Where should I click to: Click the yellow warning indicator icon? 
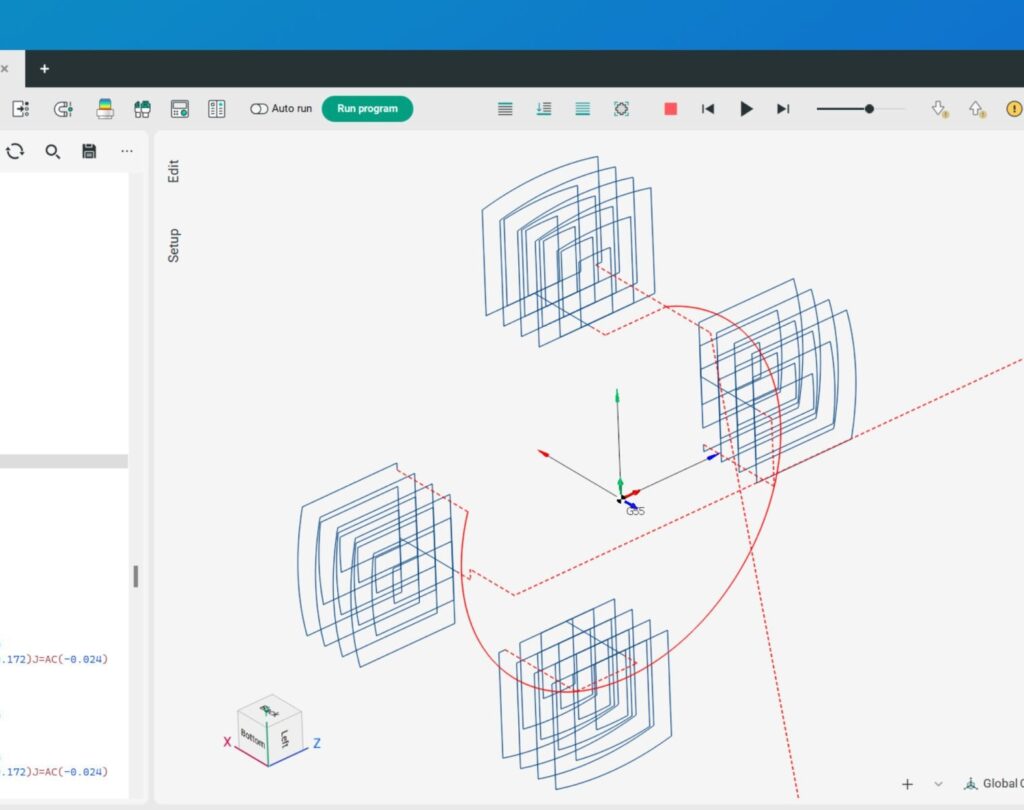click(1014, 109)
